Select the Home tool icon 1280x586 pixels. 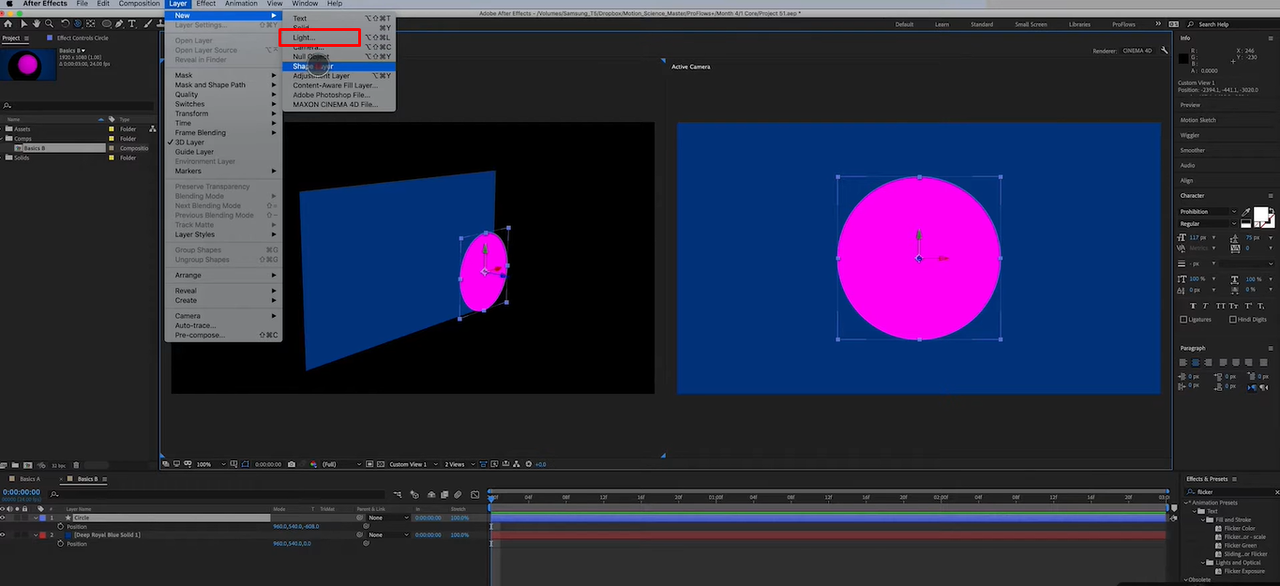(8, 24)
